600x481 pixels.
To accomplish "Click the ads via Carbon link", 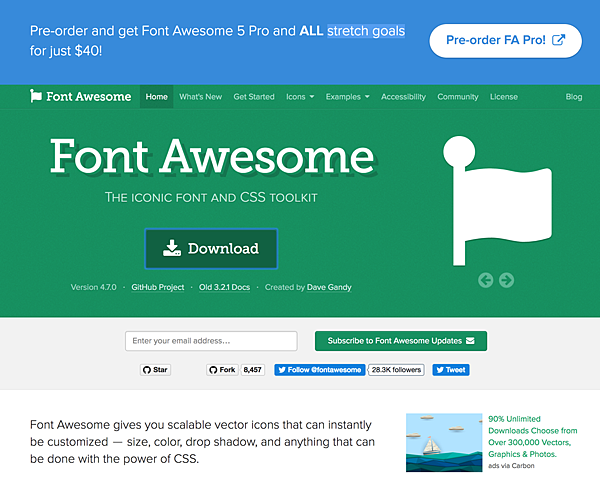I will (511, 466).
